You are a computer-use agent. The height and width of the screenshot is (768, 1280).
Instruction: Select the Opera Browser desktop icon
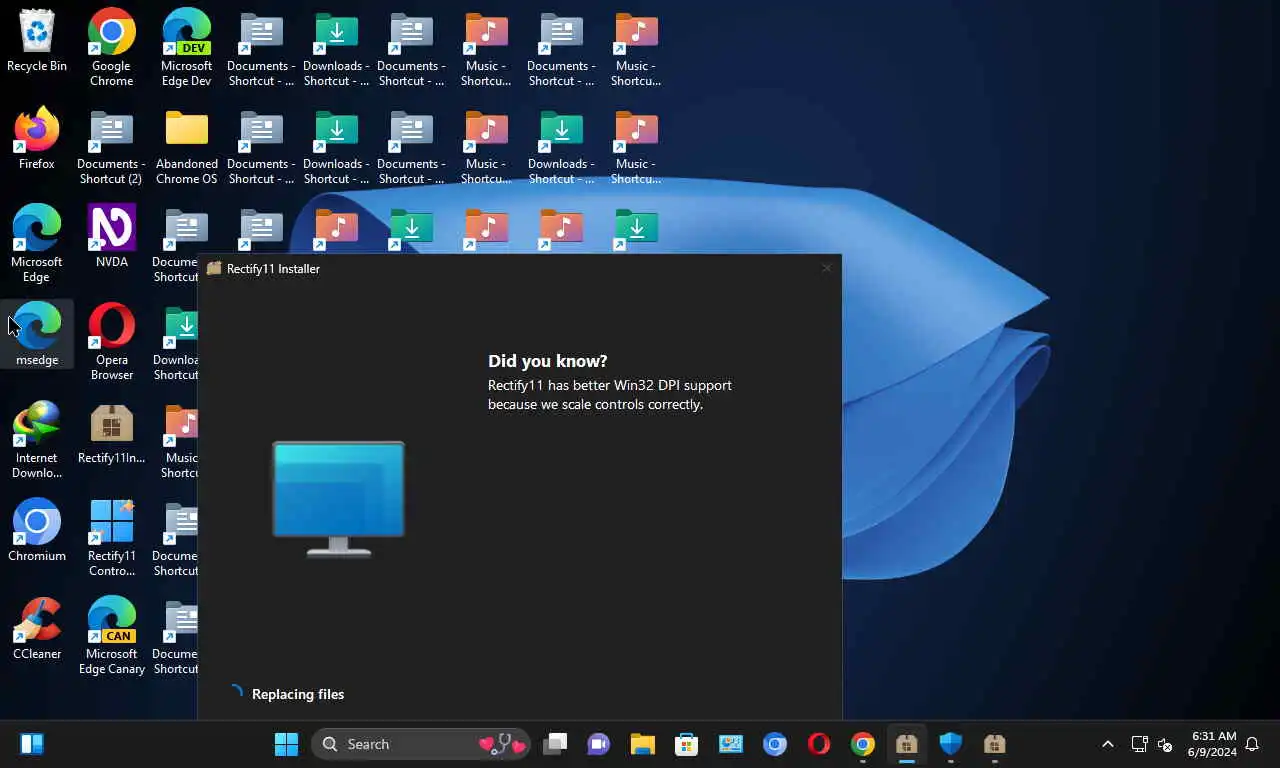tap(111, 342)
